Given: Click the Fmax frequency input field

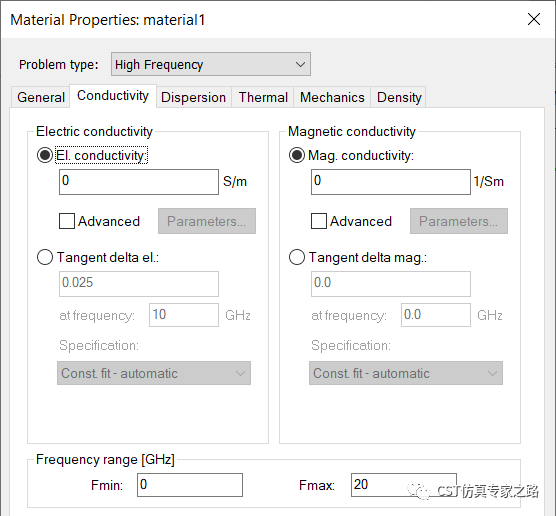Looking at the screenshot, I should pyautogui.click(x=404, y=485).
